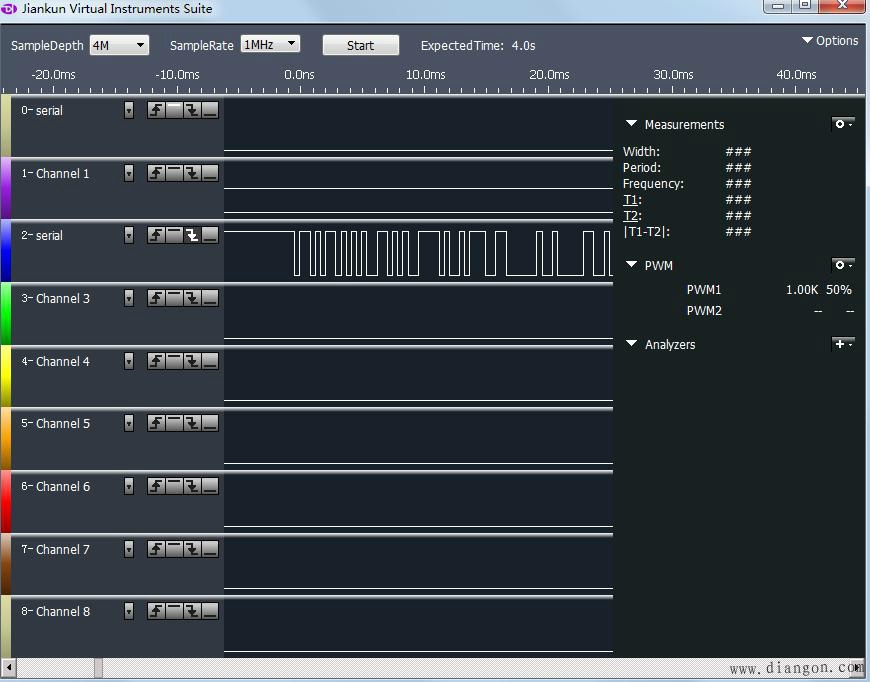Click the horizontal scrollbar thumb
Viewport: 870px width, 682px height.
pos(98,668)
